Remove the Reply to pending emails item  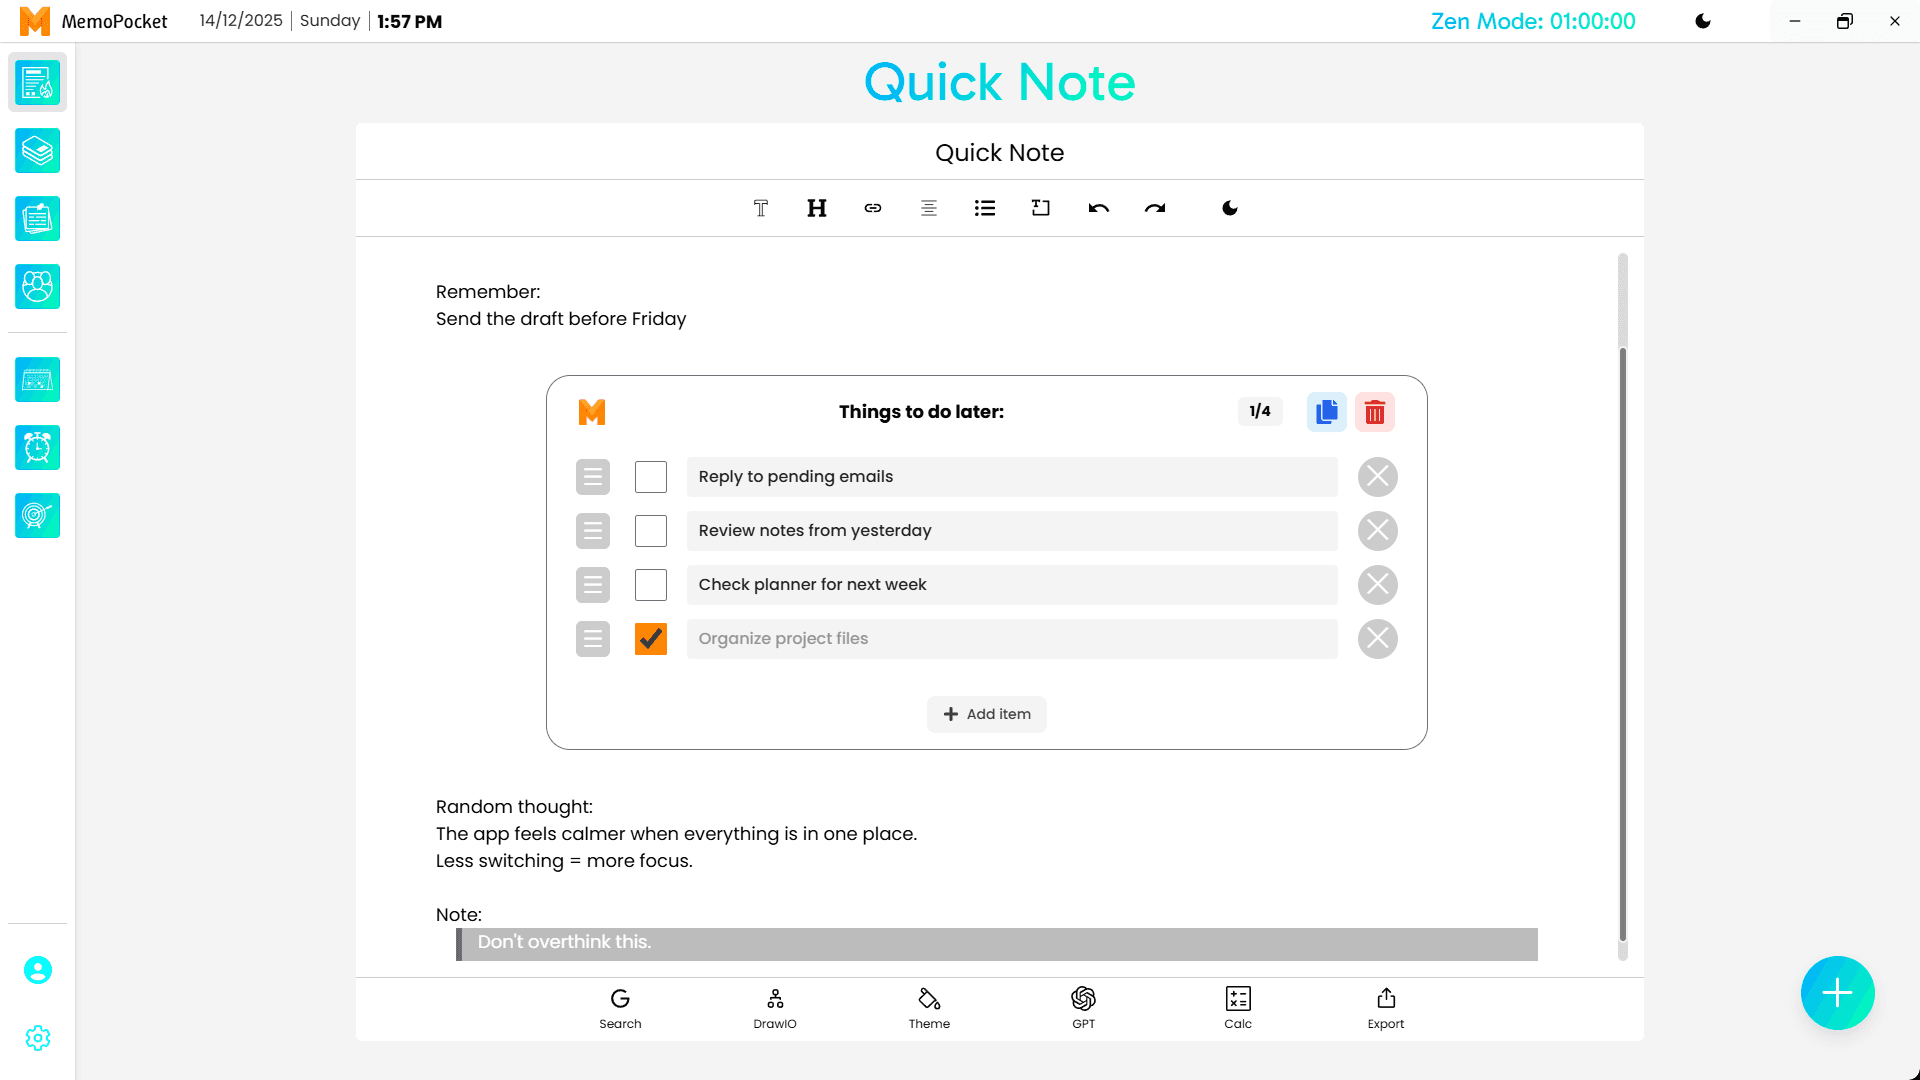pyautogui.click(x=1378, y=477)
